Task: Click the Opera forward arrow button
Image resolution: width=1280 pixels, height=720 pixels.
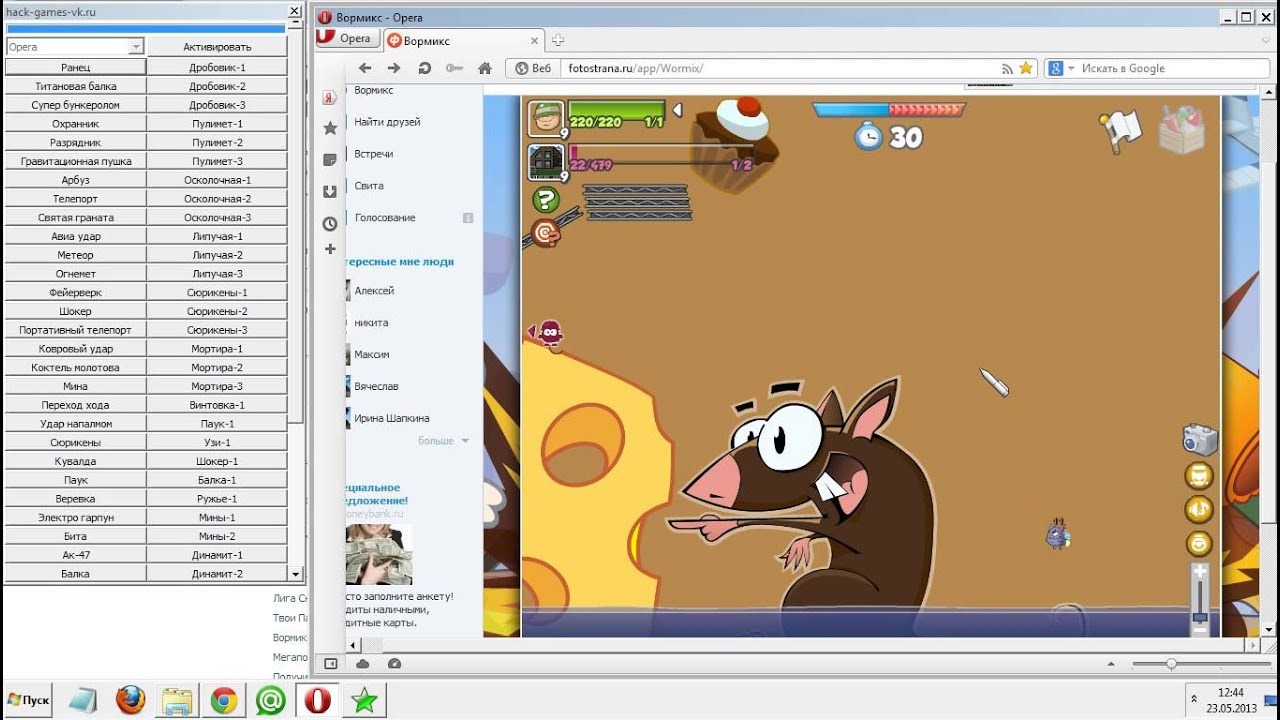Action: [394, 68]
